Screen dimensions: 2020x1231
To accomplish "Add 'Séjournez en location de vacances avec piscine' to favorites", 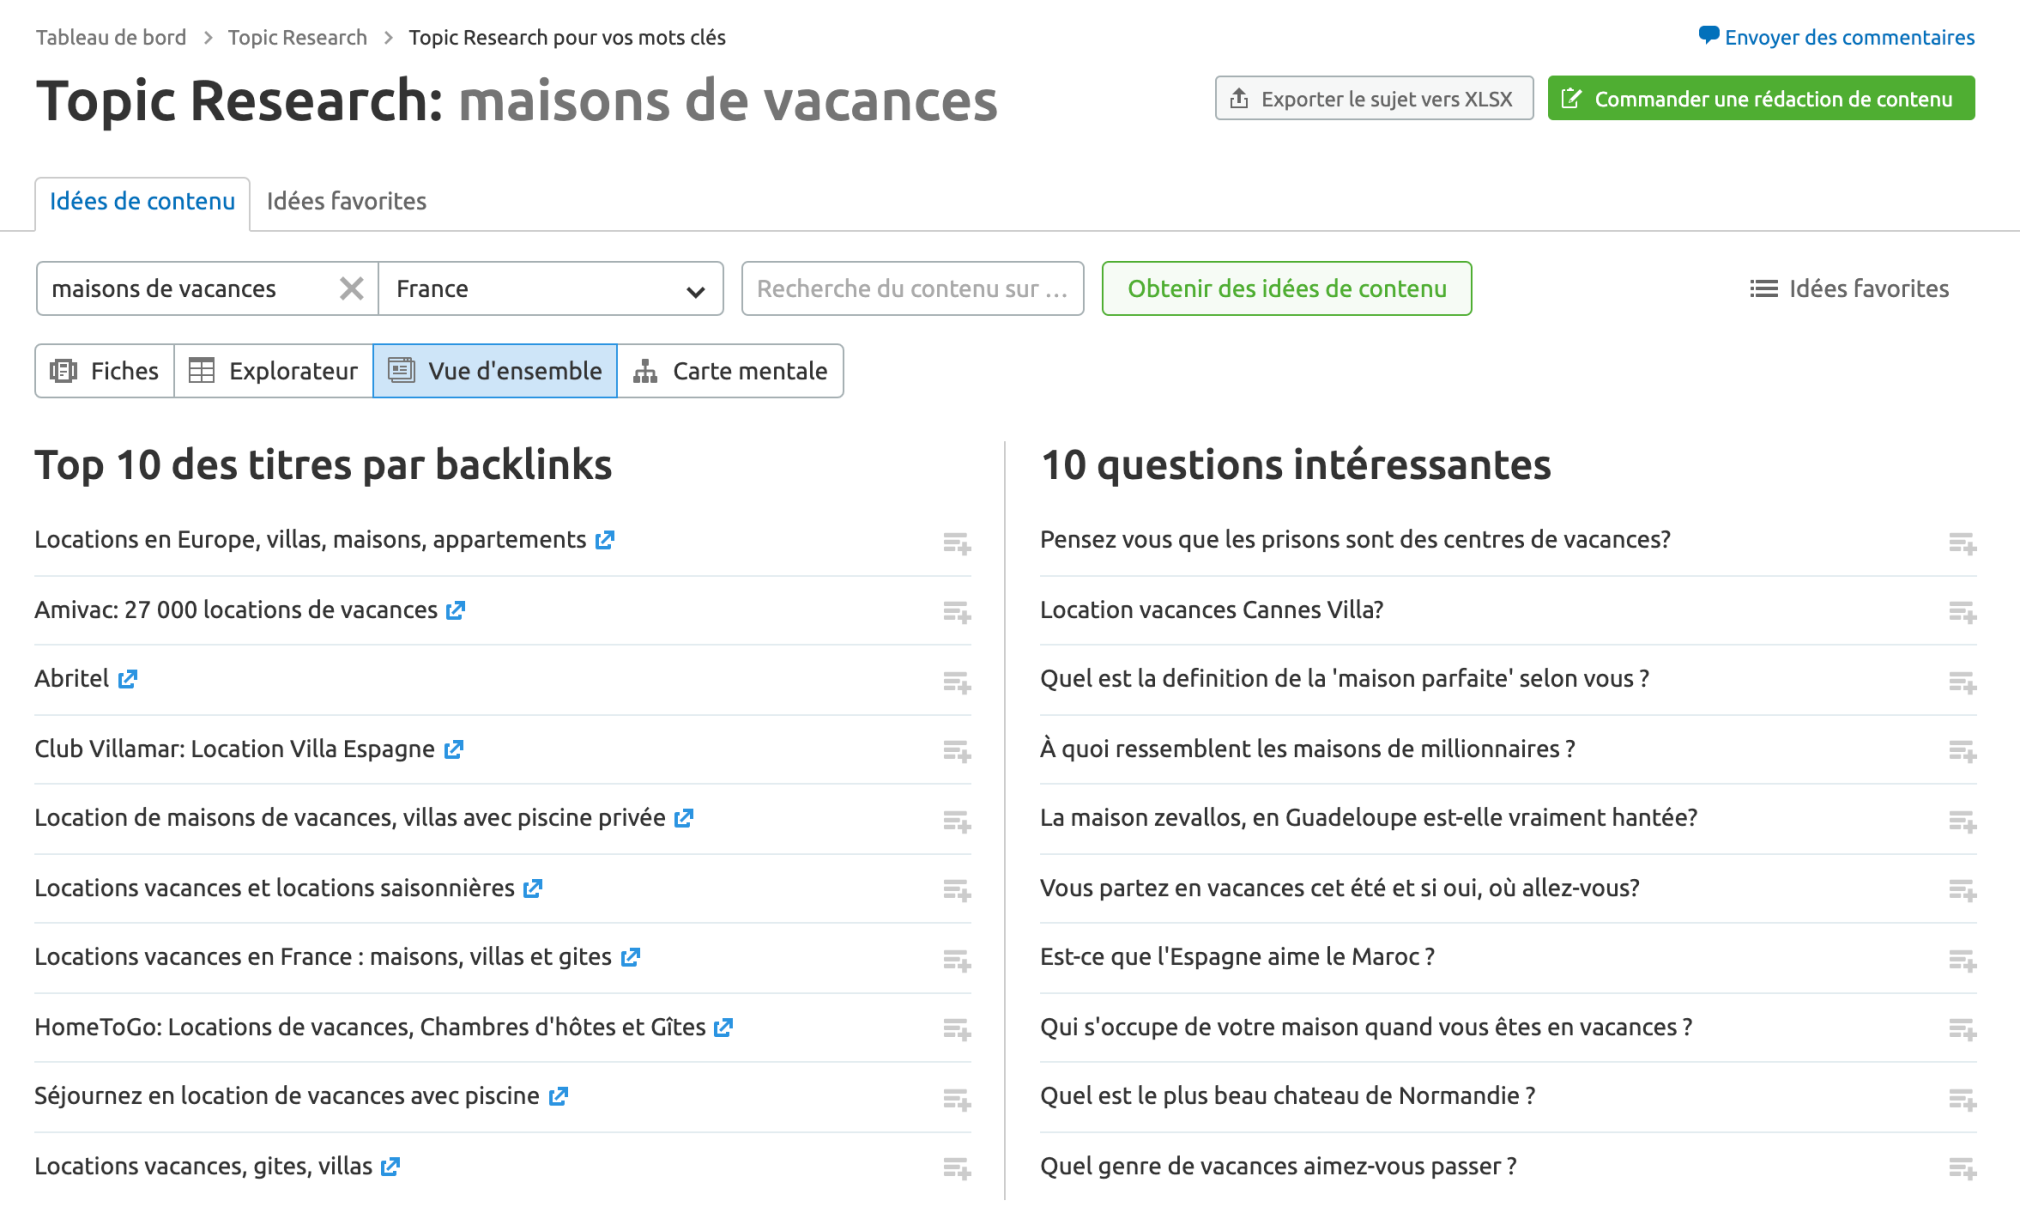I will click(x=956, y=1100).
